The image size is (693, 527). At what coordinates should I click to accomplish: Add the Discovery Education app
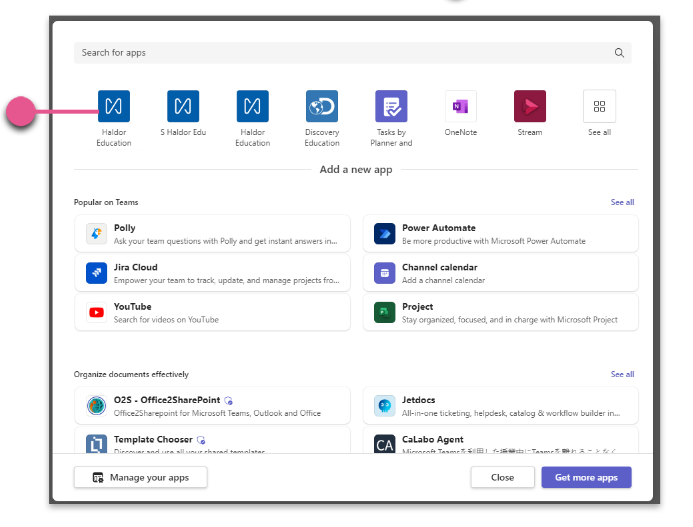(322, 106)
